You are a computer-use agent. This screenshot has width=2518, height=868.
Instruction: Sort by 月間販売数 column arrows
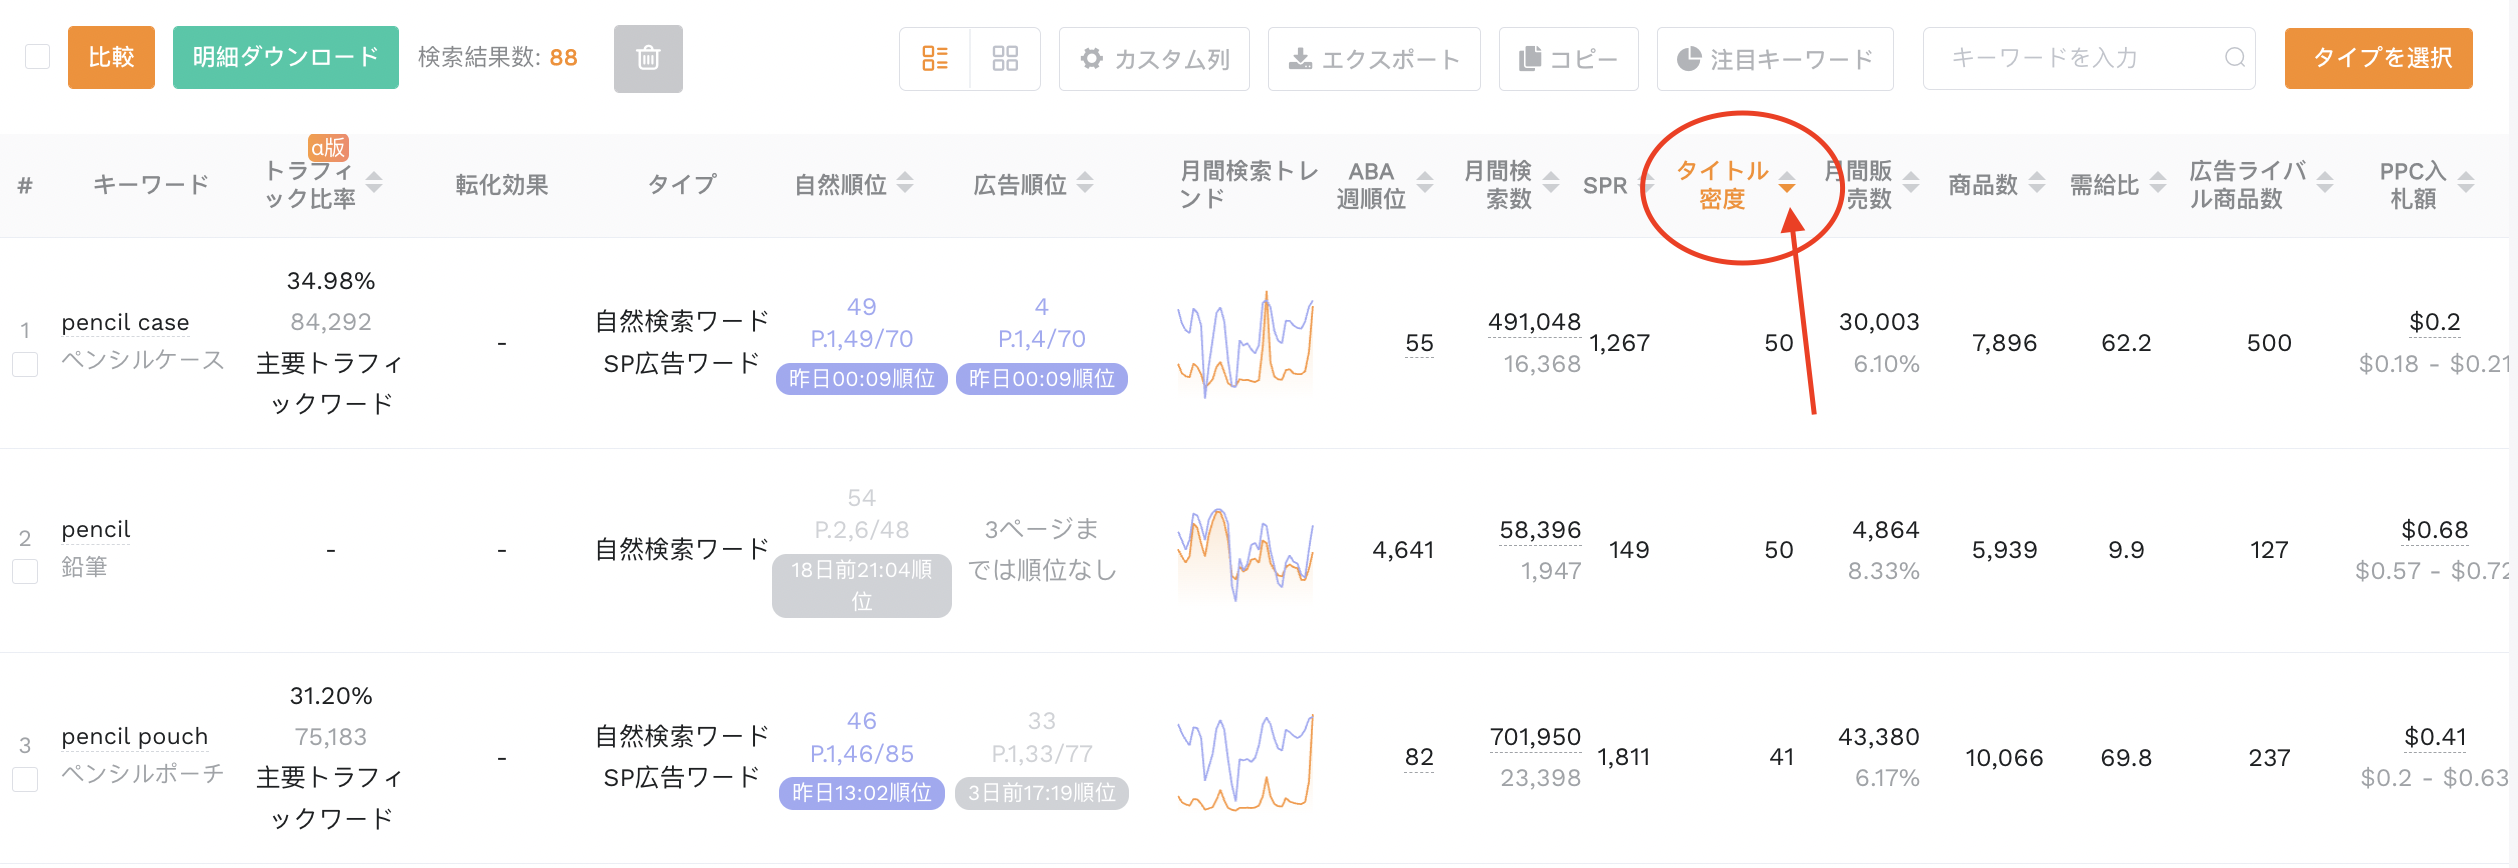1911,184
